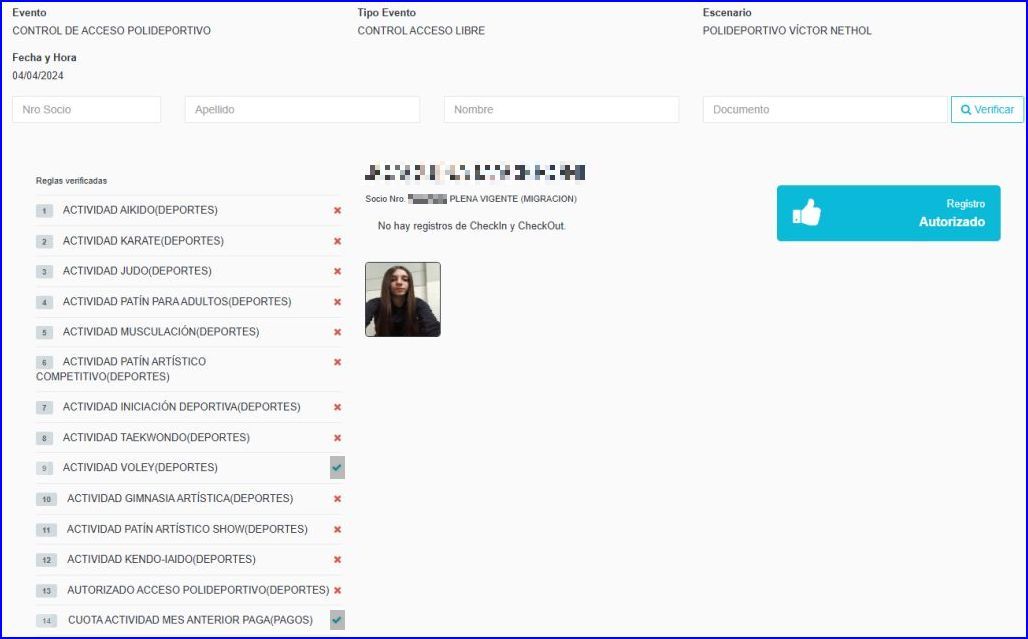This screenshot has height=639, width=1028.
Task: Select the ACTIVIDAD VOLEY(DEPORTES) rule text
Action: [x=140, y=468]
